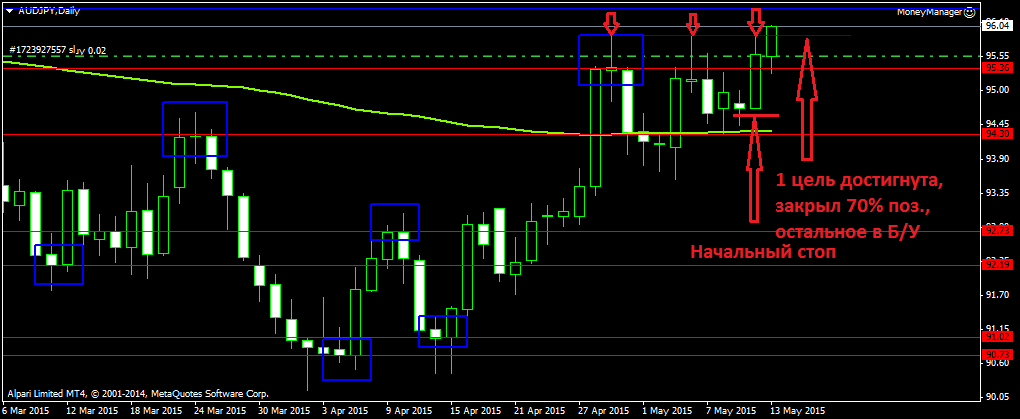Click the 1 May 2015 date on time axis
The height and width of the screenshot is (419, 1020).
[x=667, y=411]
